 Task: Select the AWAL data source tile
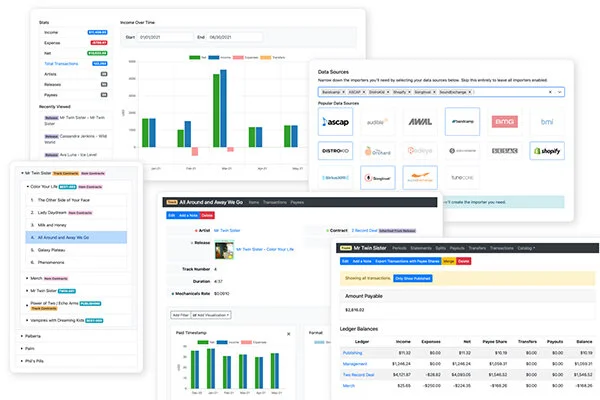click(420, 122)
